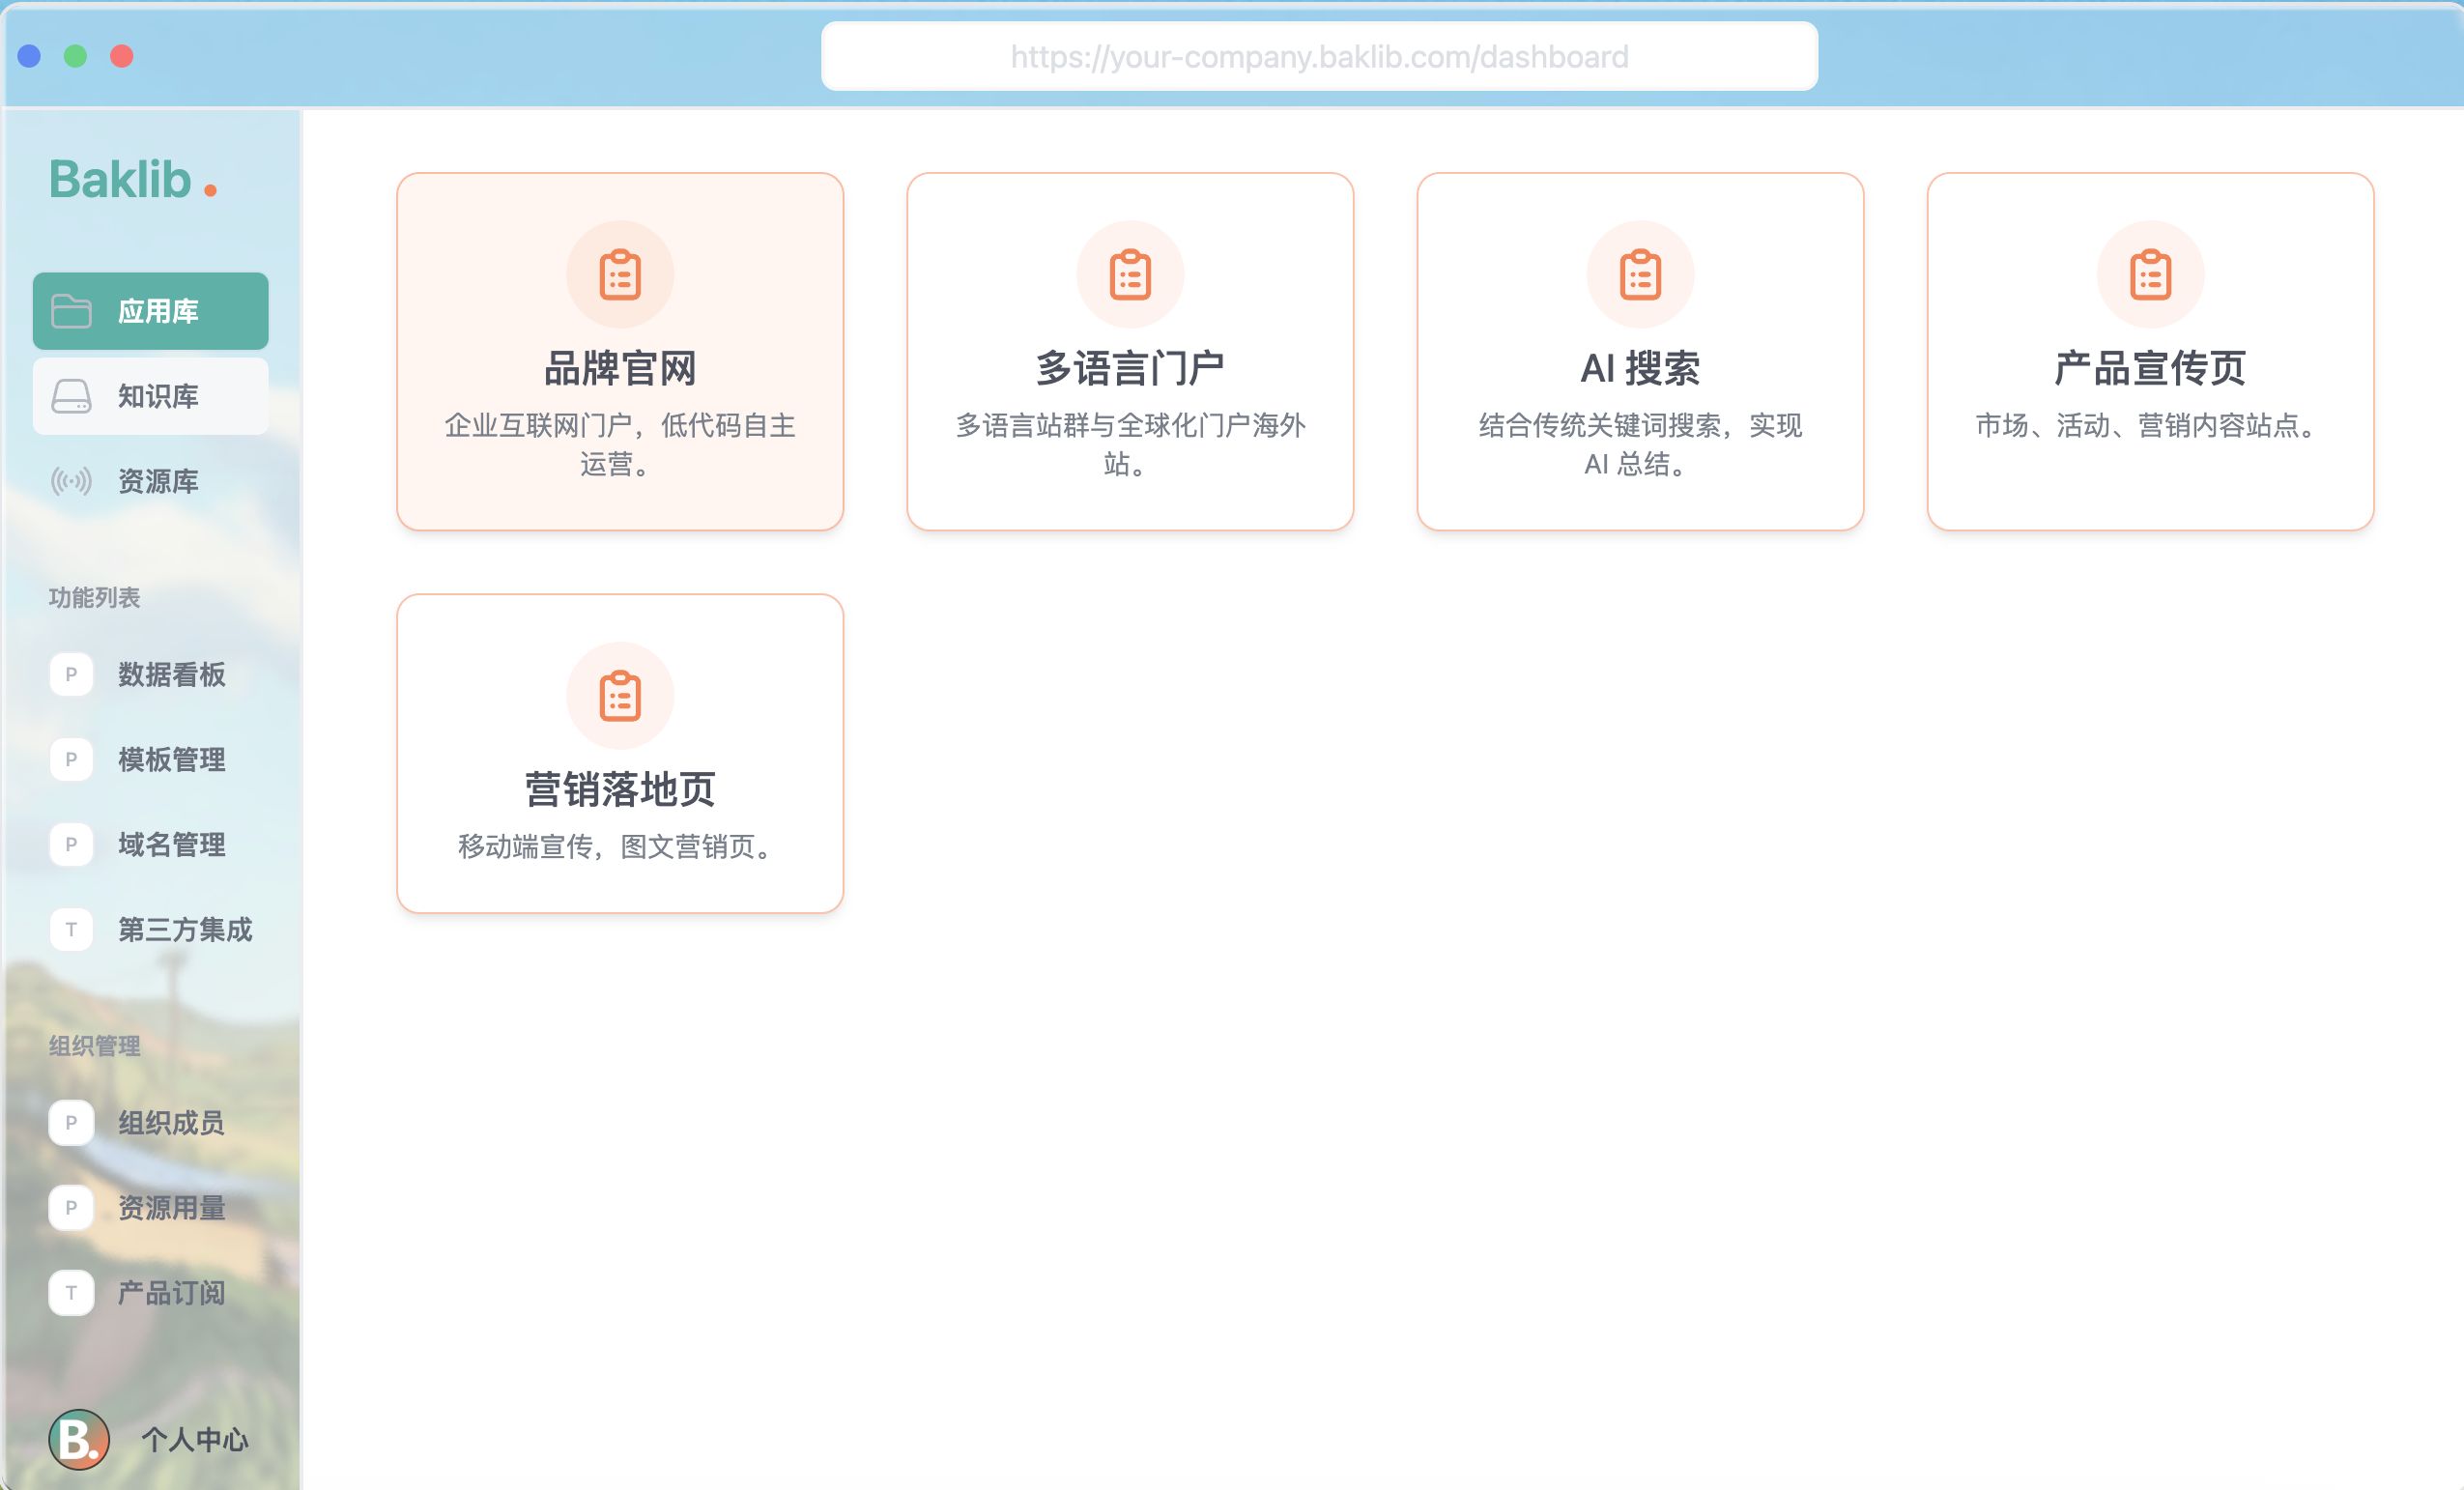This screenshot has width=2464, height=1490.
Task: Click the broadcast icon beside 资源库
Action: coord(71,481)
